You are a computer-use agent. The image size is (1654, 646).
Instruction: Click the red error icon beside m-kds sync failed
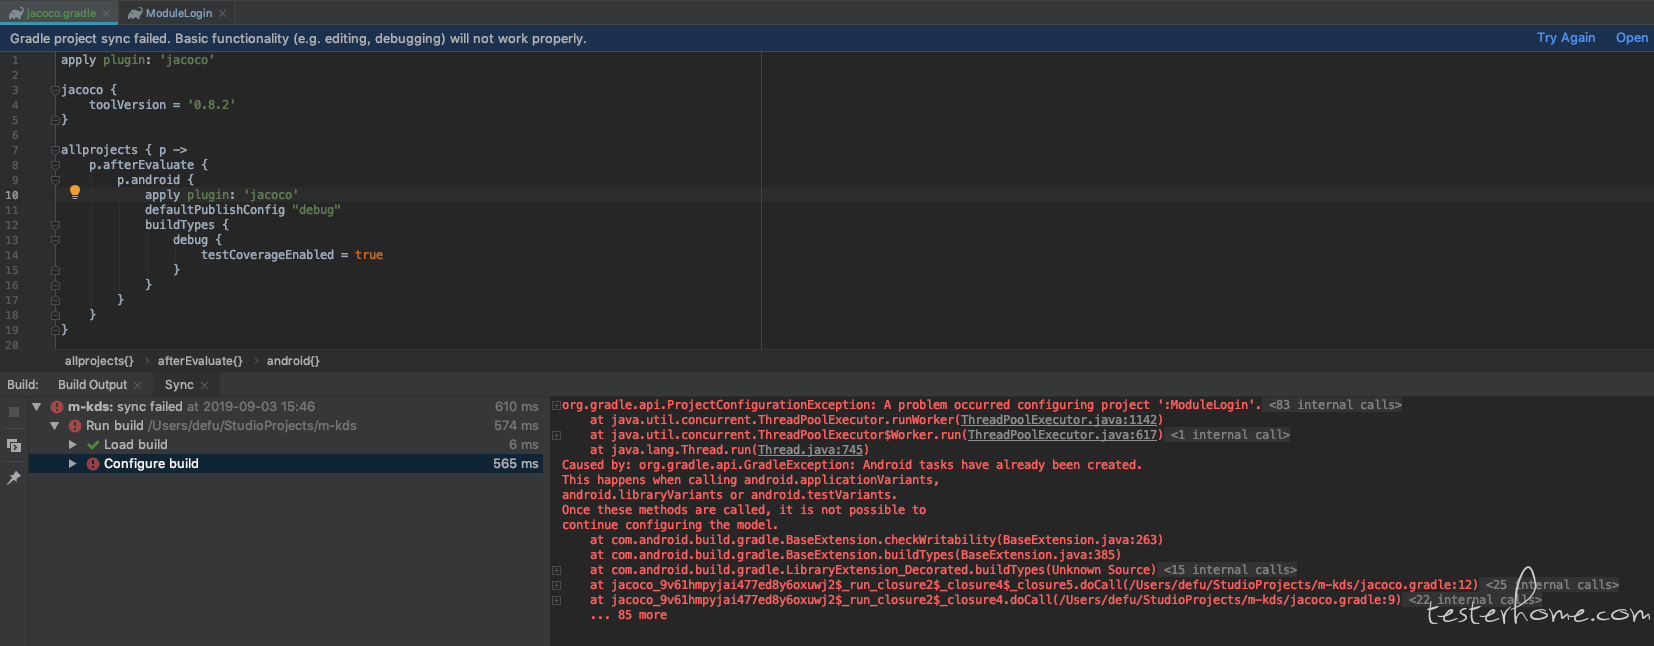coord(57,407)
